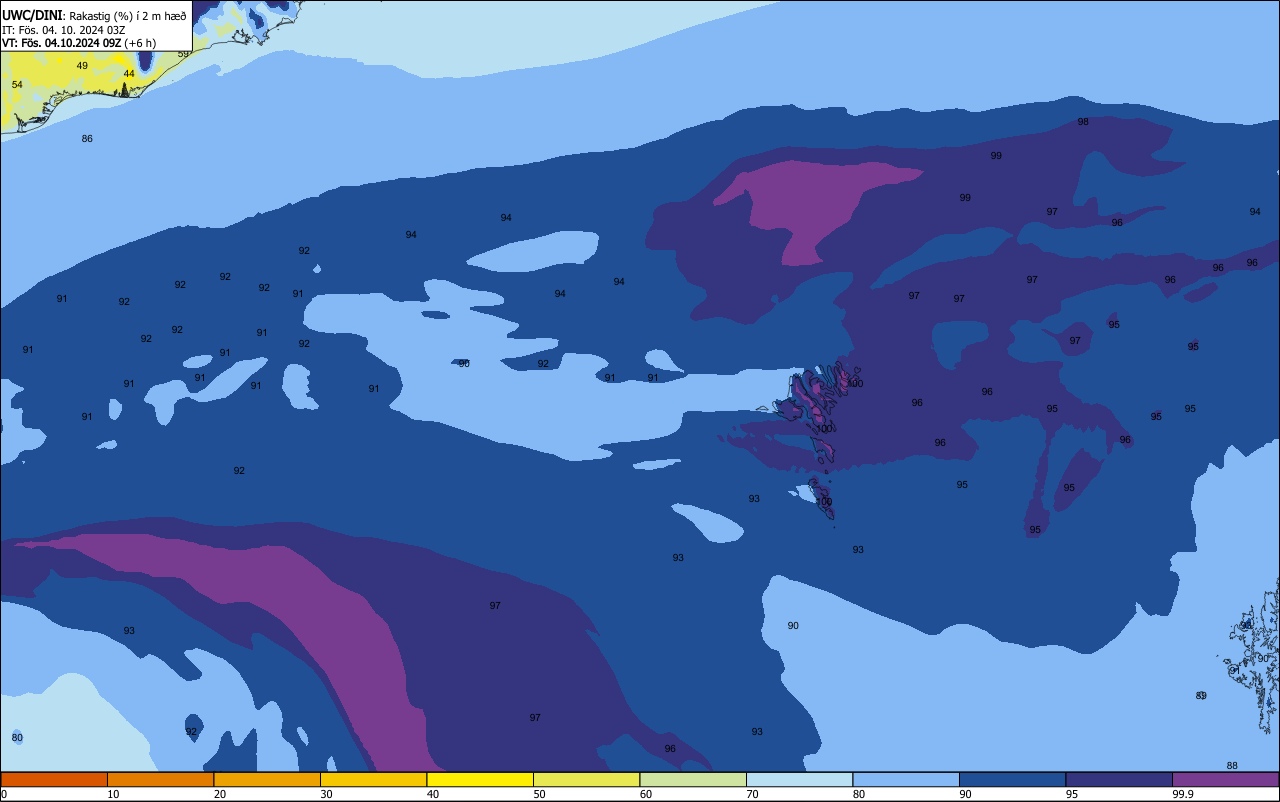Click the orange 10–20 legend color segment
The height and width of the screenshot is (802, 1280).
[x=160, y=779]
